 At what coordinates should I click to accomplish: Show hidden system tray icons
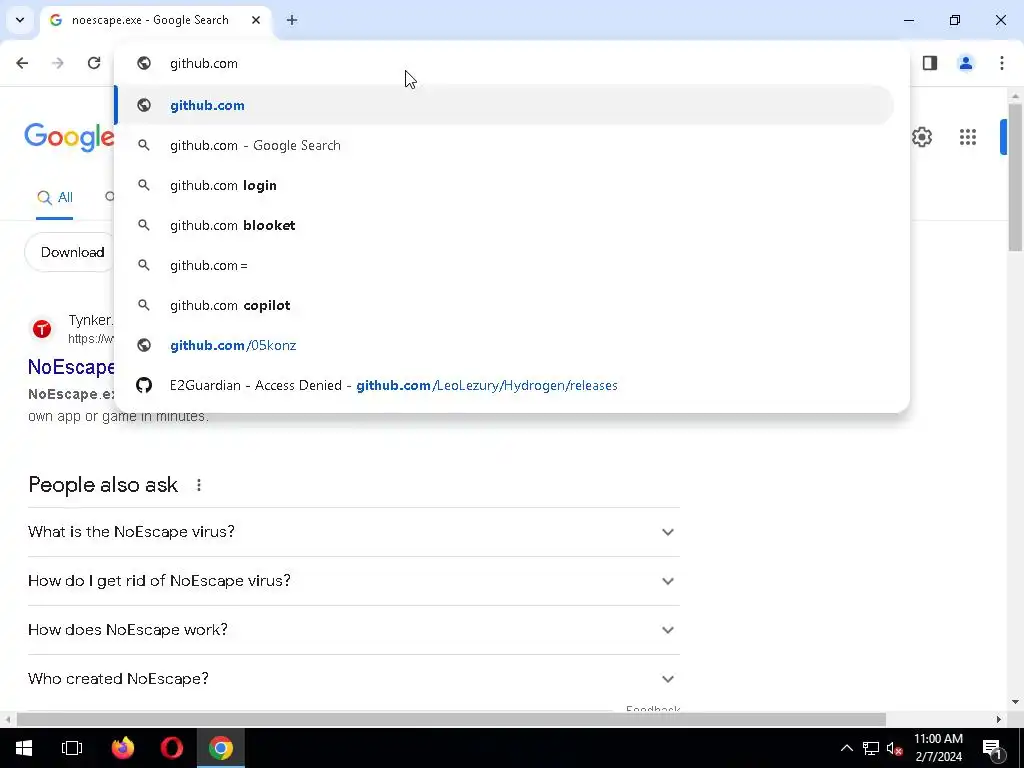(x=846, y=748)
